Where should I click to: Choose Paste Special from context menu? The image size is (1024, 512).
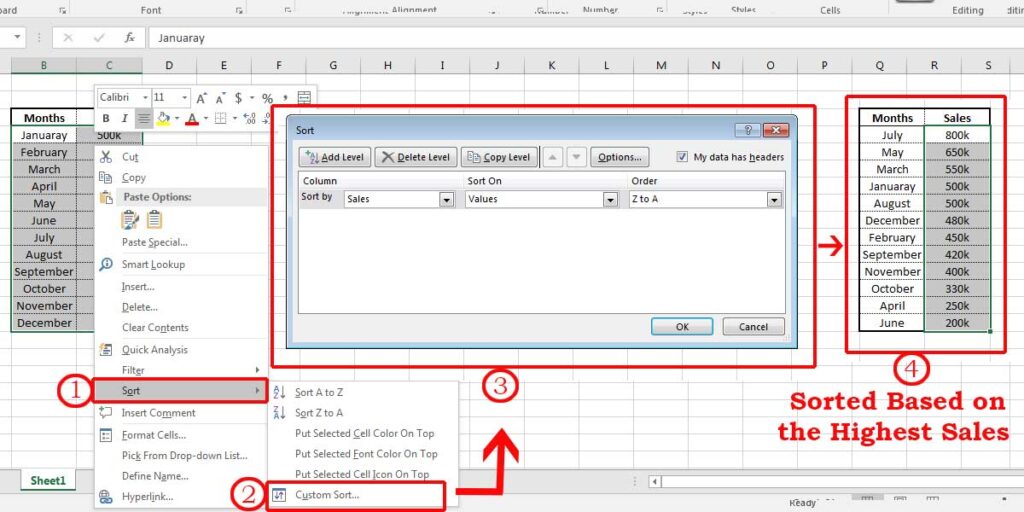[x=155, y=242]
